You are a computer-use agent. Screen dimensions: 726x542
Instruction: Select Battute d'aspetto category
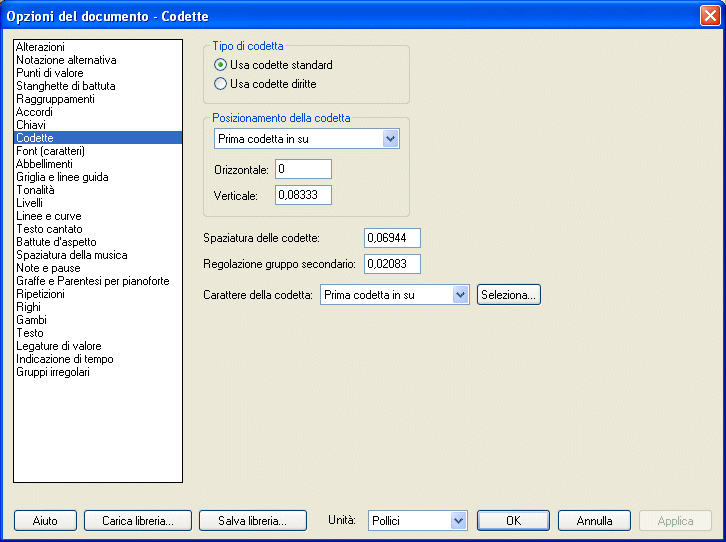click(98, 242)
